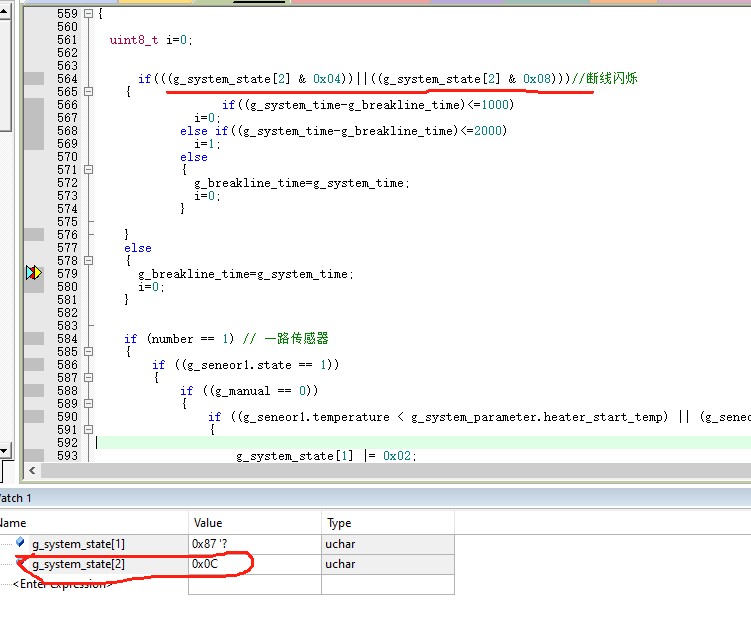
Task: Click the g_breakline_time assignment on line 572
Action: tap(302, 183)
